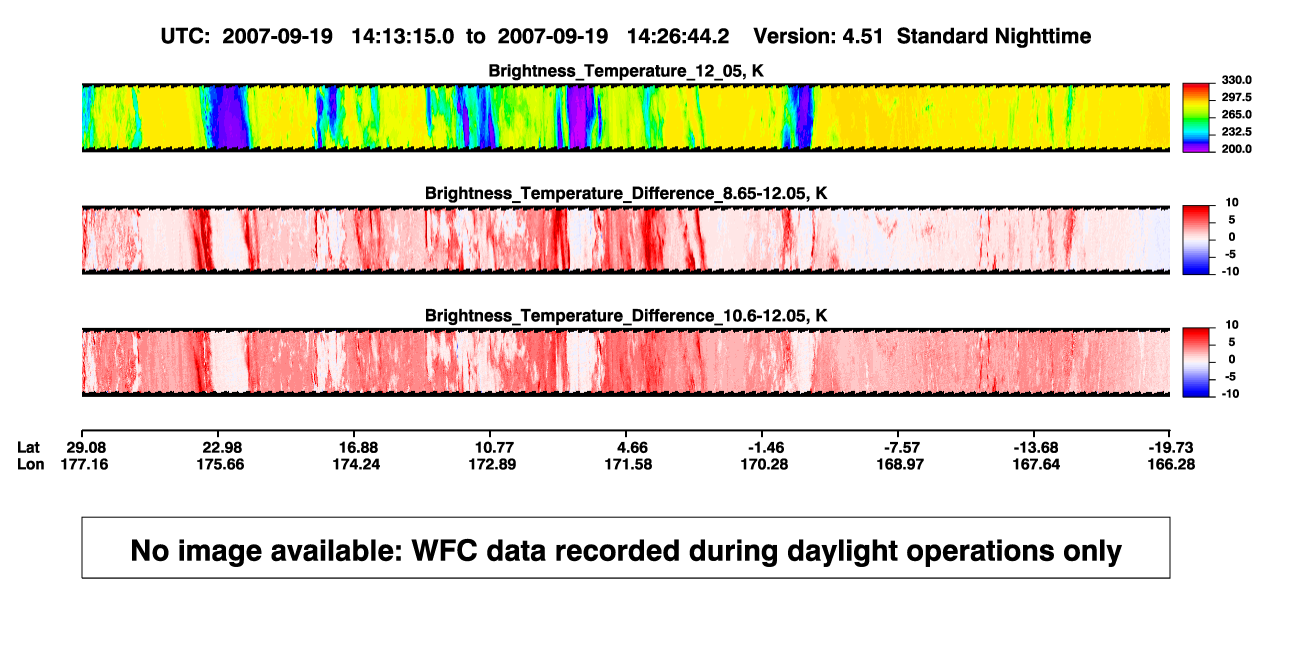Click the UTC: label in the header
This screenshot has height=667, width=1300.
[x=186, y=36]
